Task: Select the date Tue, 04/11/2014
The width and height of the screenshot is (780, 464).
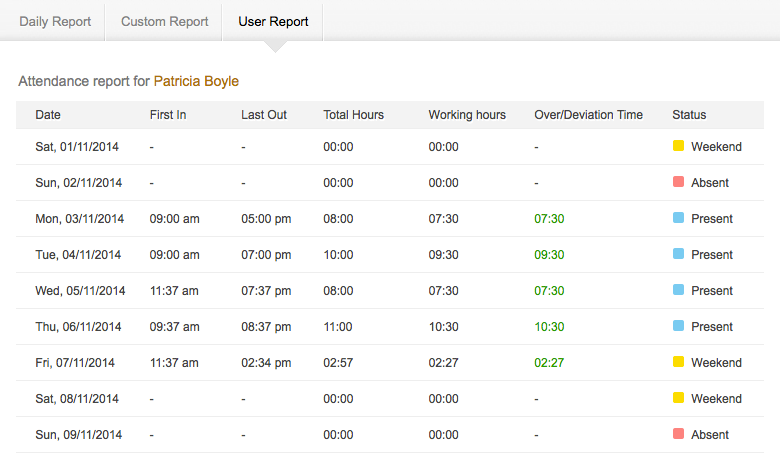Action: point(78,255)
